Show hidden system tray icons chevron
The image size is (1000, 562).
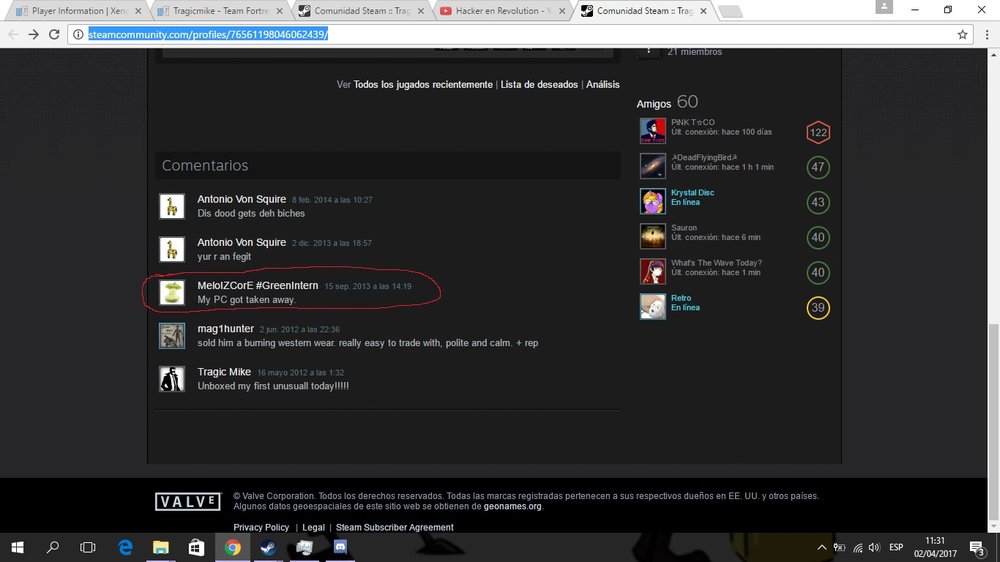pos(821,547)
